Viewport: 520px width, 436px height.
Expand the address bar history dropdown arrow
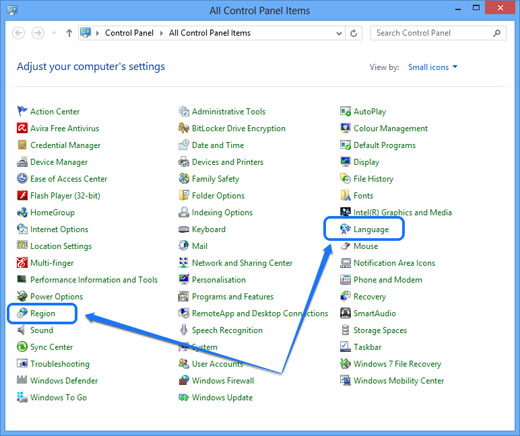click(x=339, y=33)
